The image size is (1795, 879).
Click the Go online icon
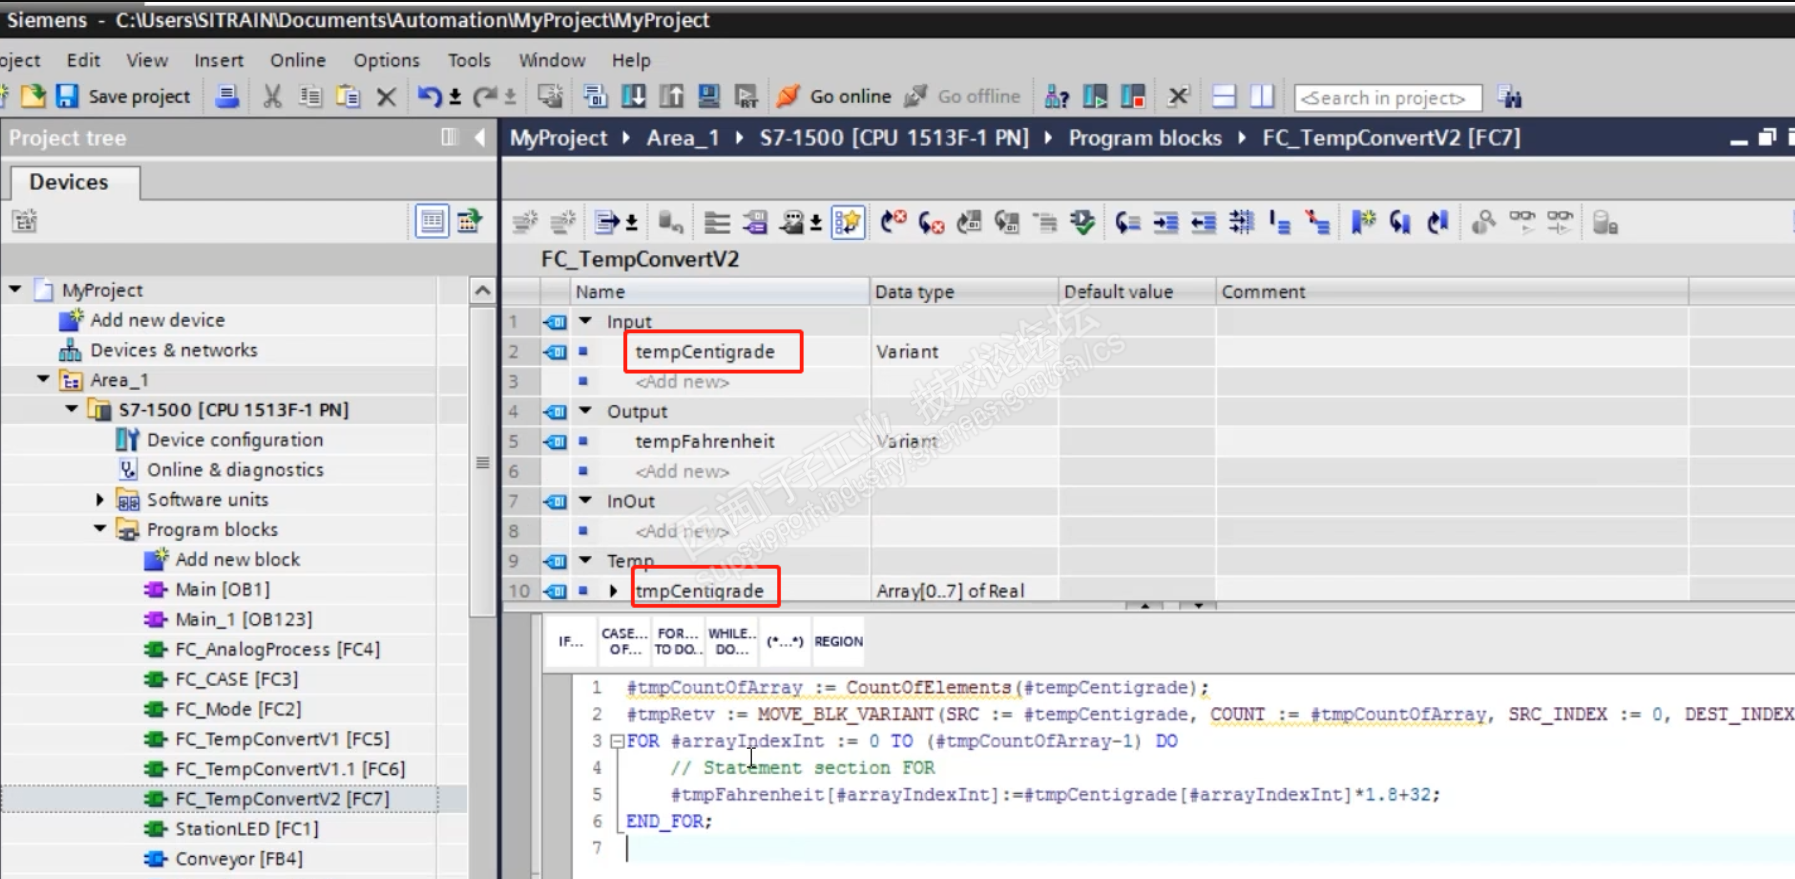(788, 96)
